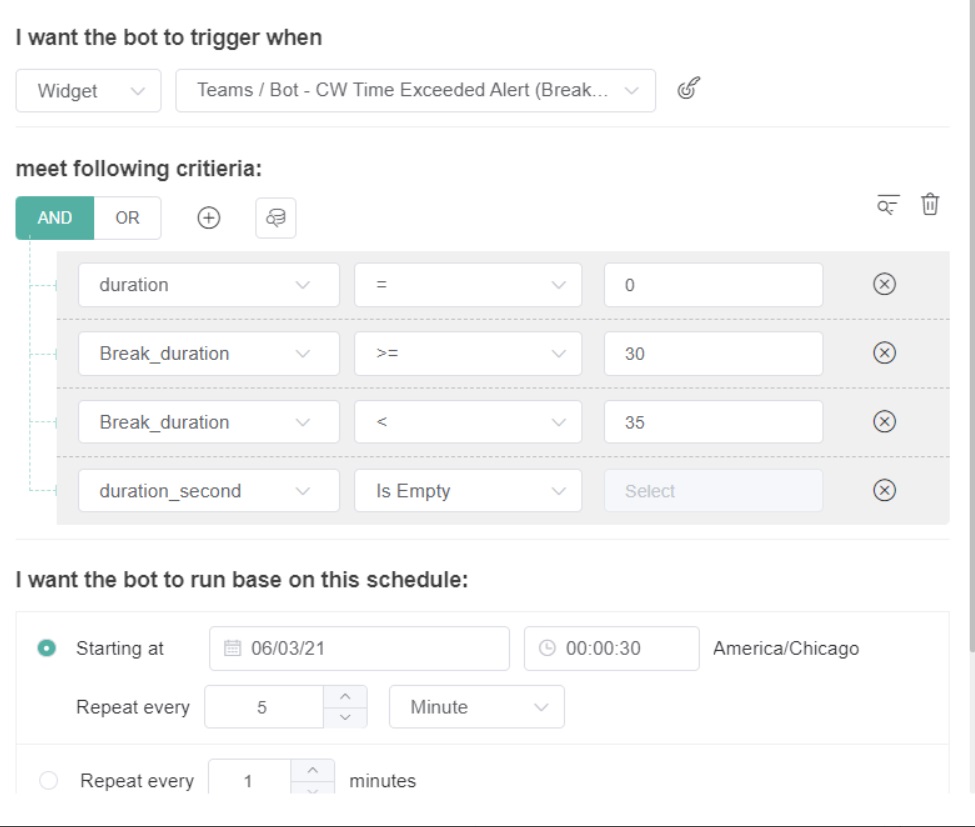Remove the Break_duration >= 30 criteria row
This screenshot has width=975, height=827.
coord(884,353)
